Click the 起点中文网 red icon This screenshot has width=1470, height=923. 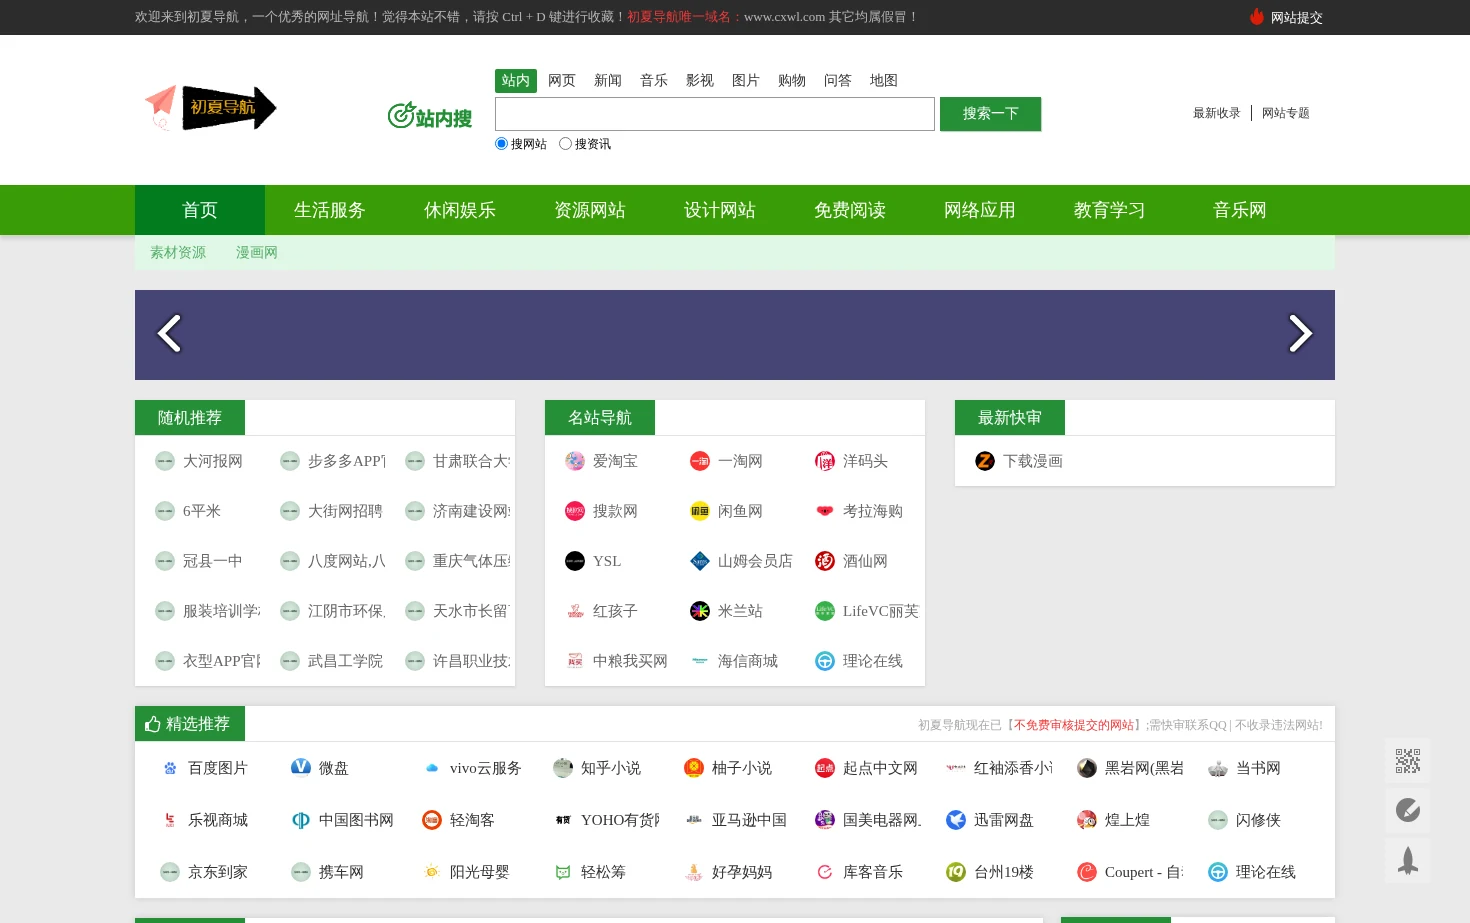point(825,768)
